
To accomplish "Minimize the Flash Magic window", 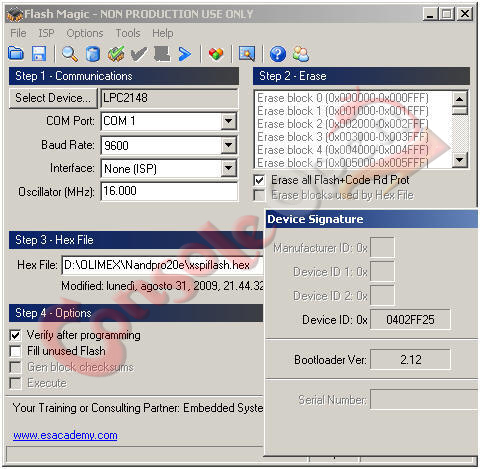I will 431,14.
